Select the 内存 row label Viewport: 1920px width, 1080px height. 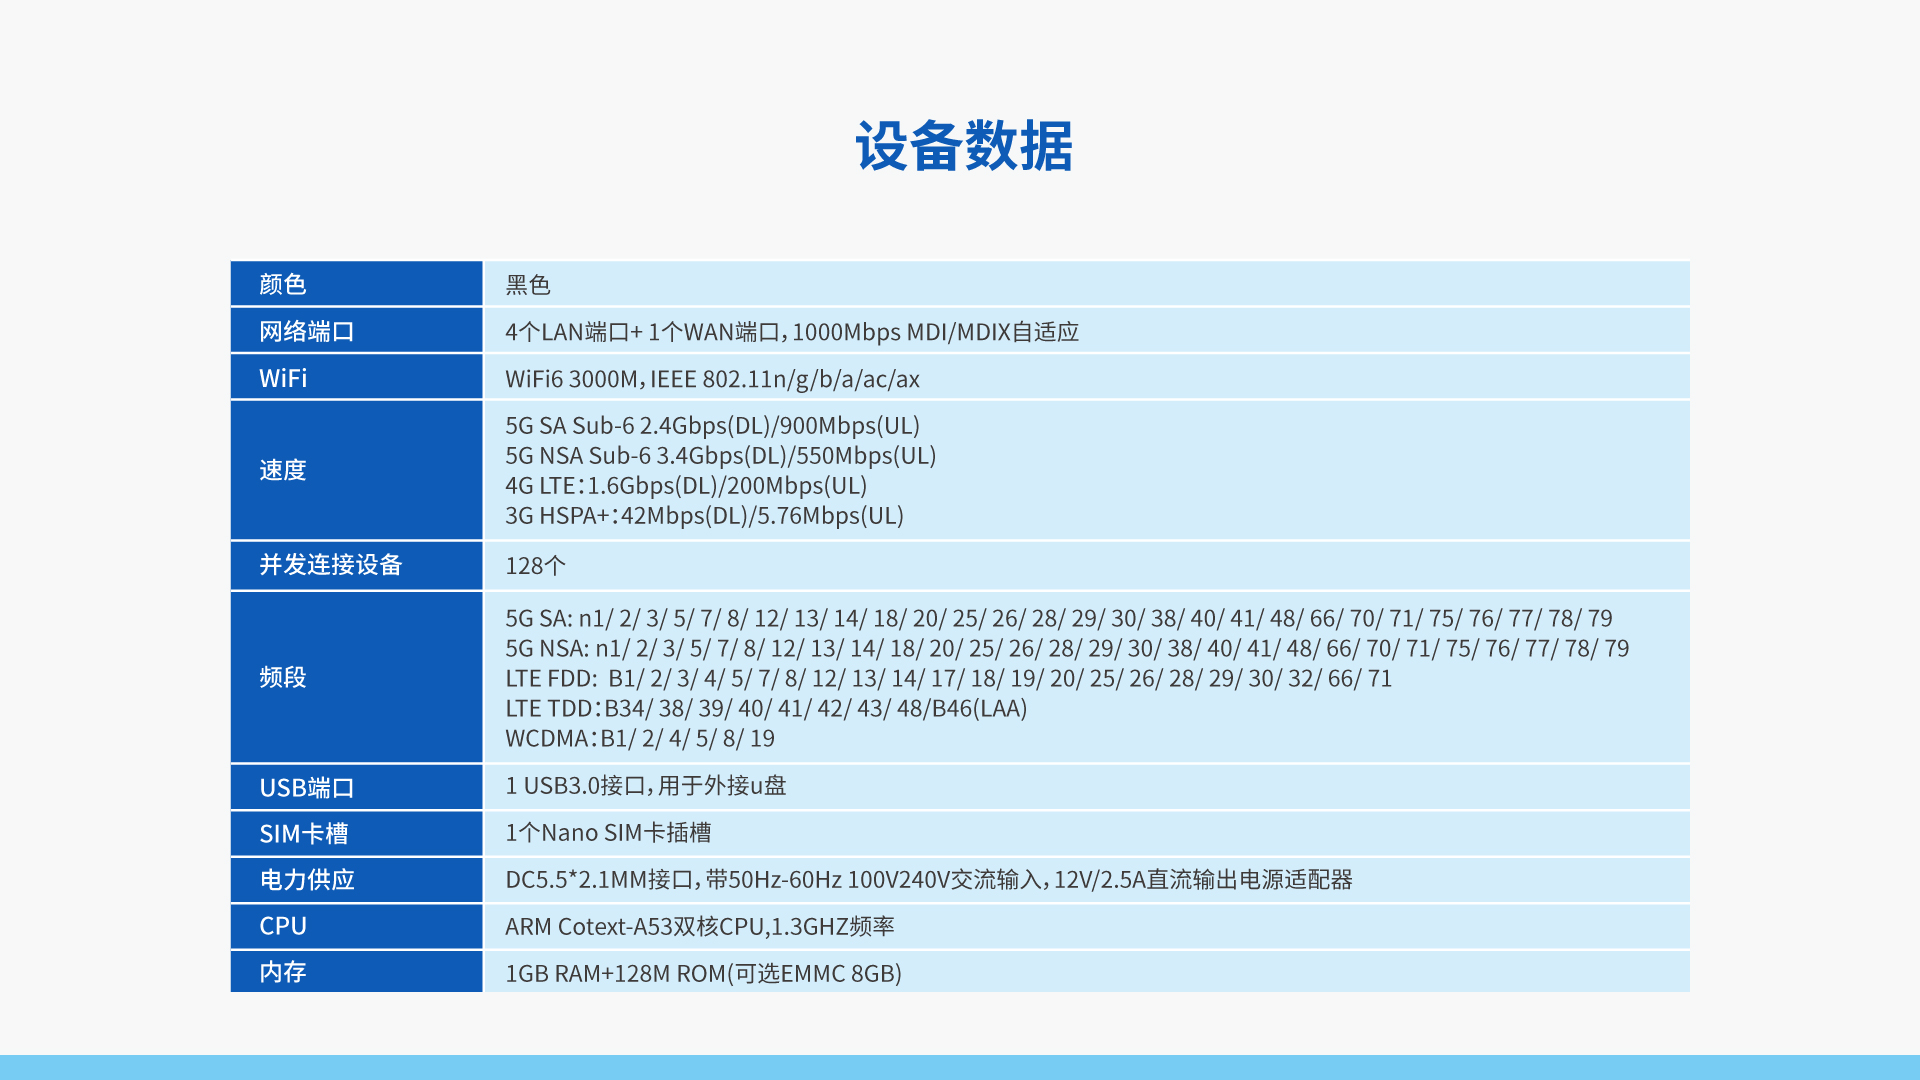tap(282, 972)
